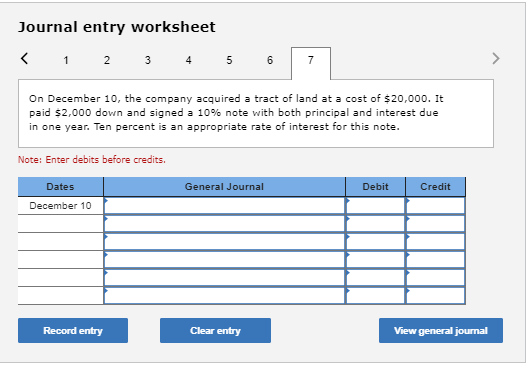This screenshot has height=370, width=527.
Task: Click the Clear entry button
Action: click(215, 331)
